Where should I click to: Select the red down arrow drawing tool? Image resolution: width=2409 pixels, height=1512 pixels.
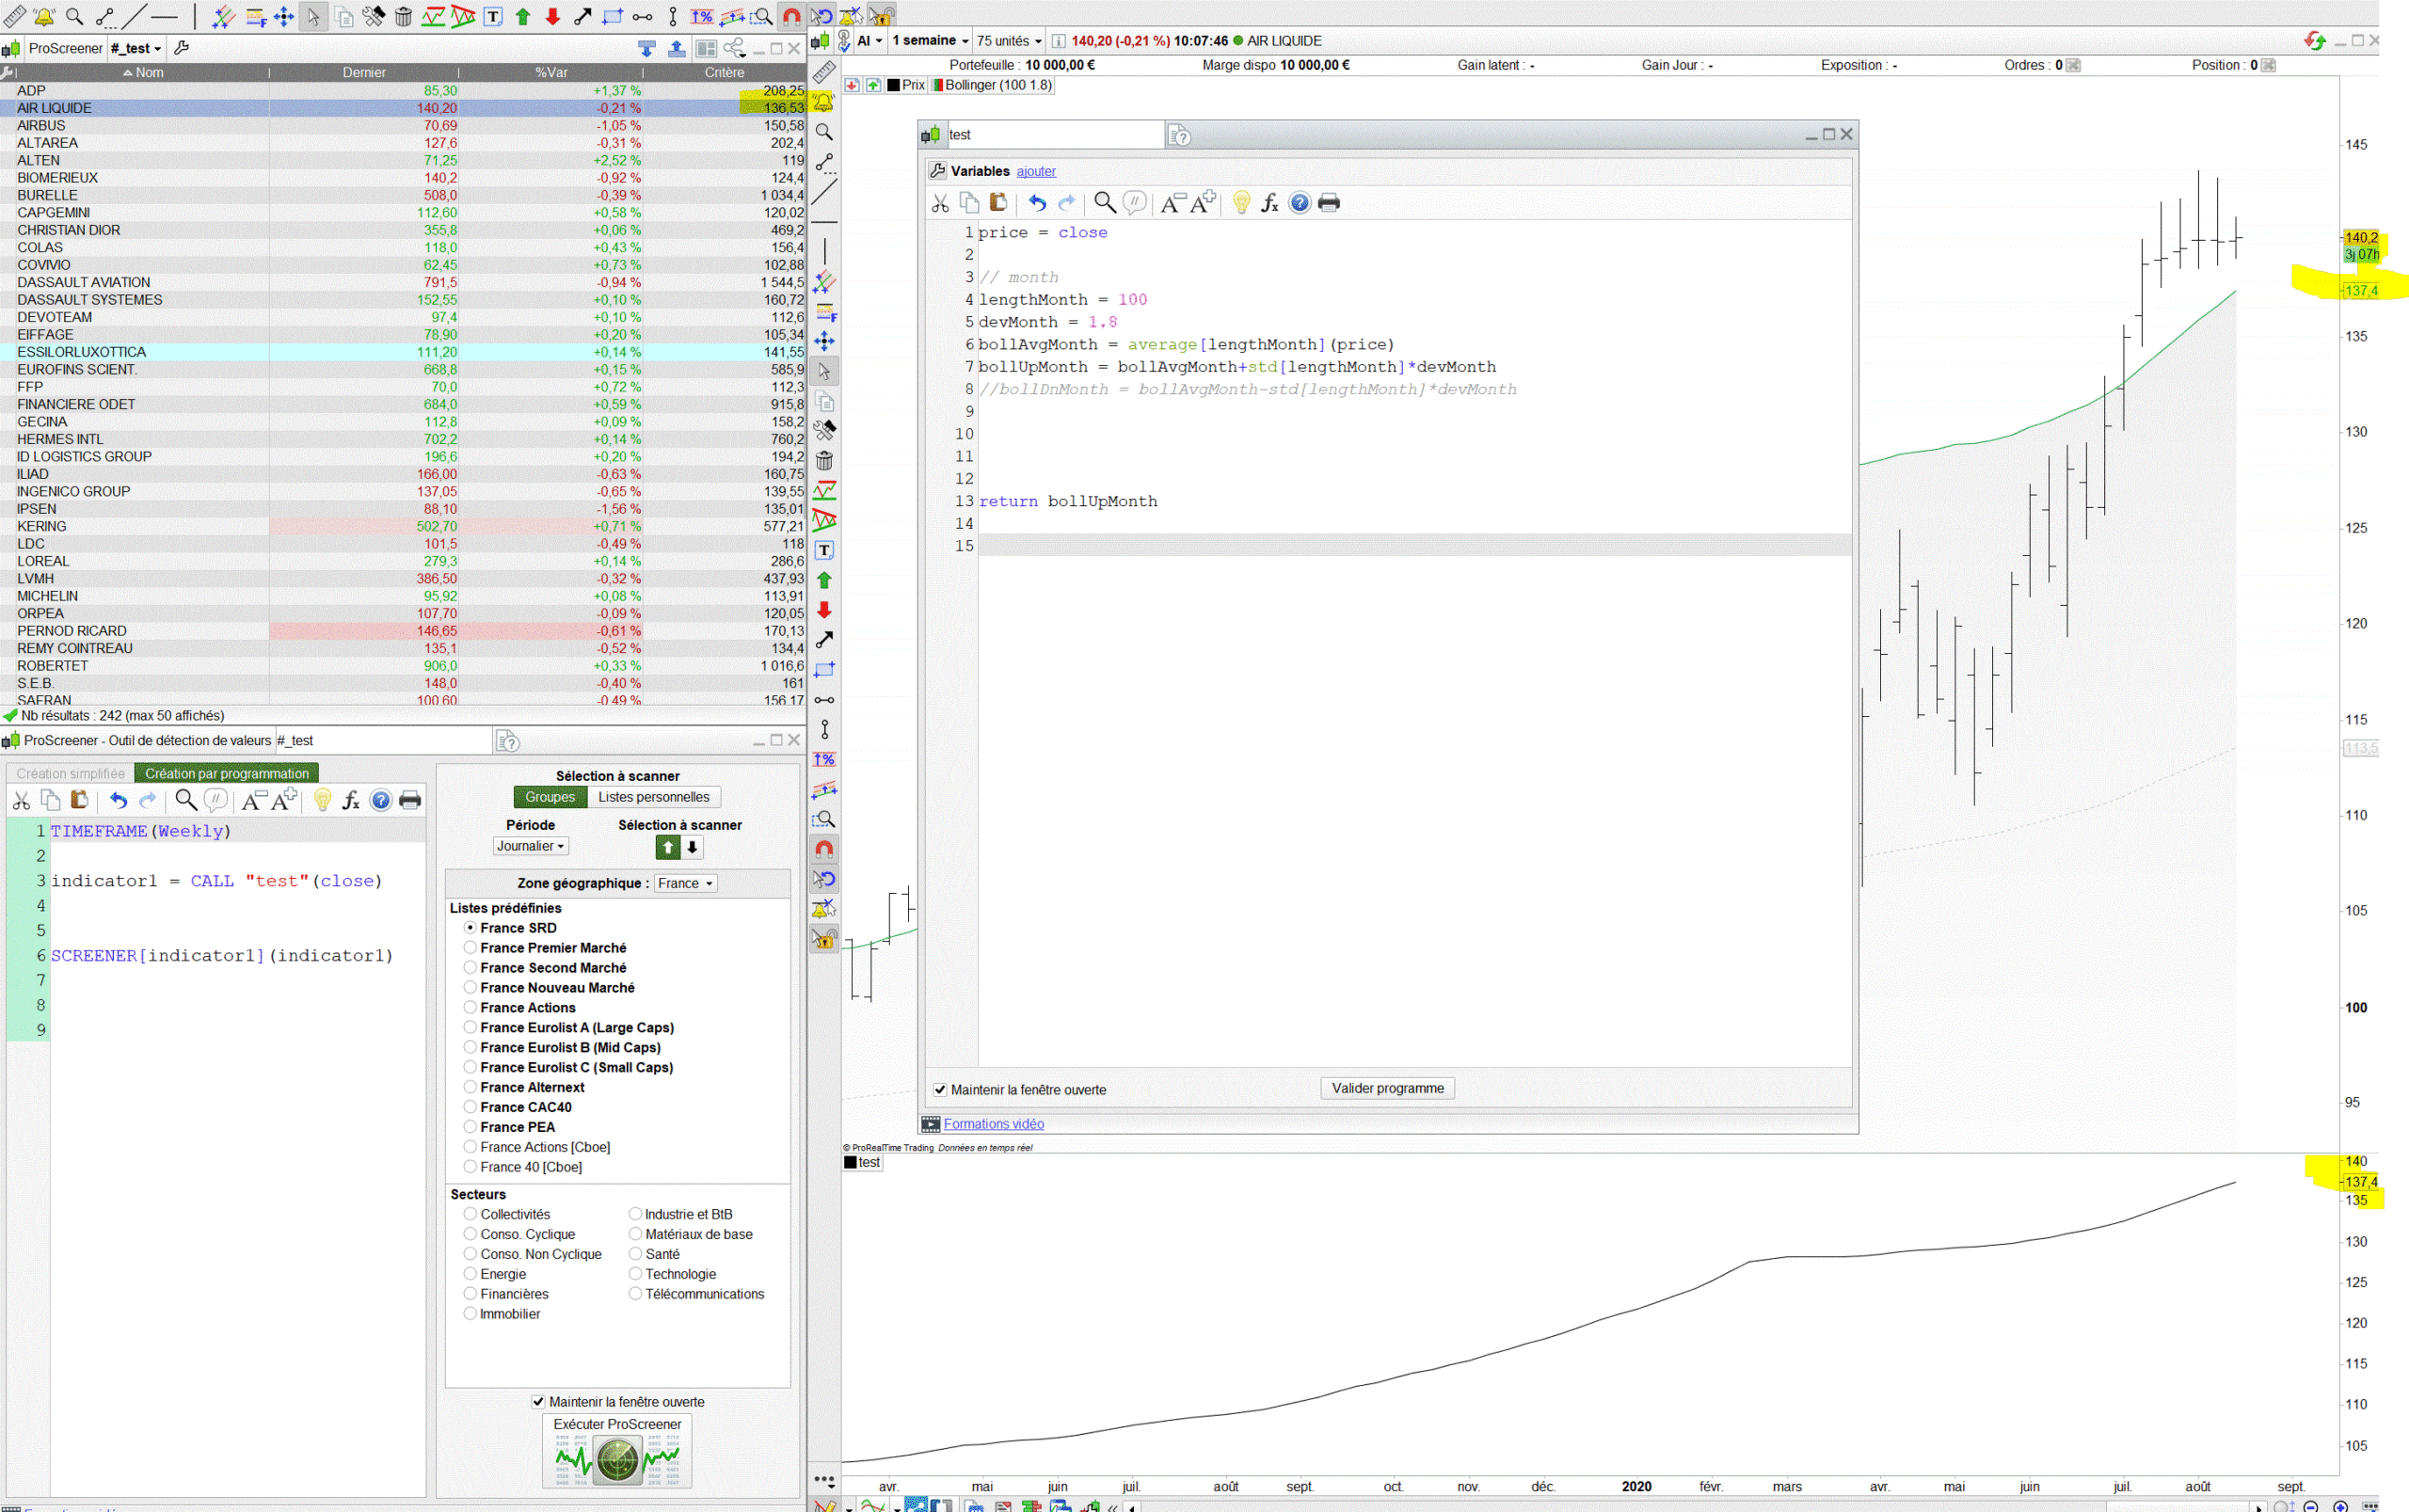(824, 610)
